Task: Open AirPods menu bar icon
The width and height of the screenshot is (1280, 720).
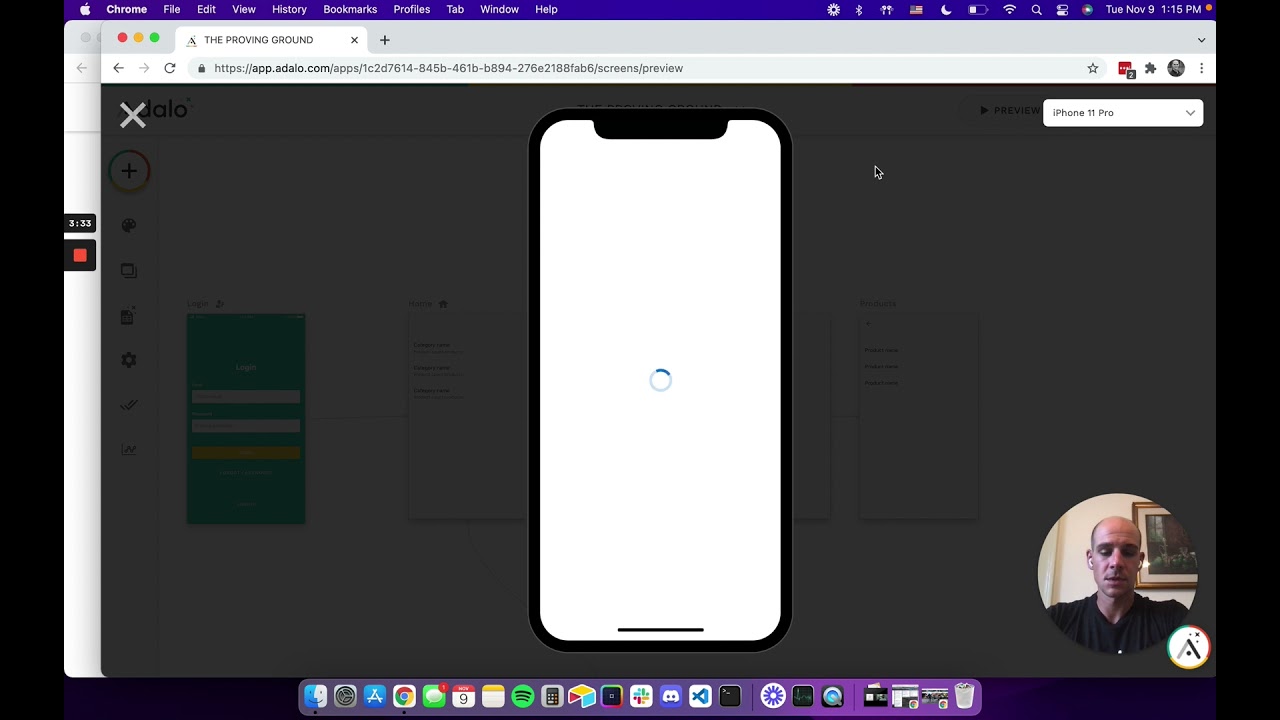Action: [x=886, y=9]
